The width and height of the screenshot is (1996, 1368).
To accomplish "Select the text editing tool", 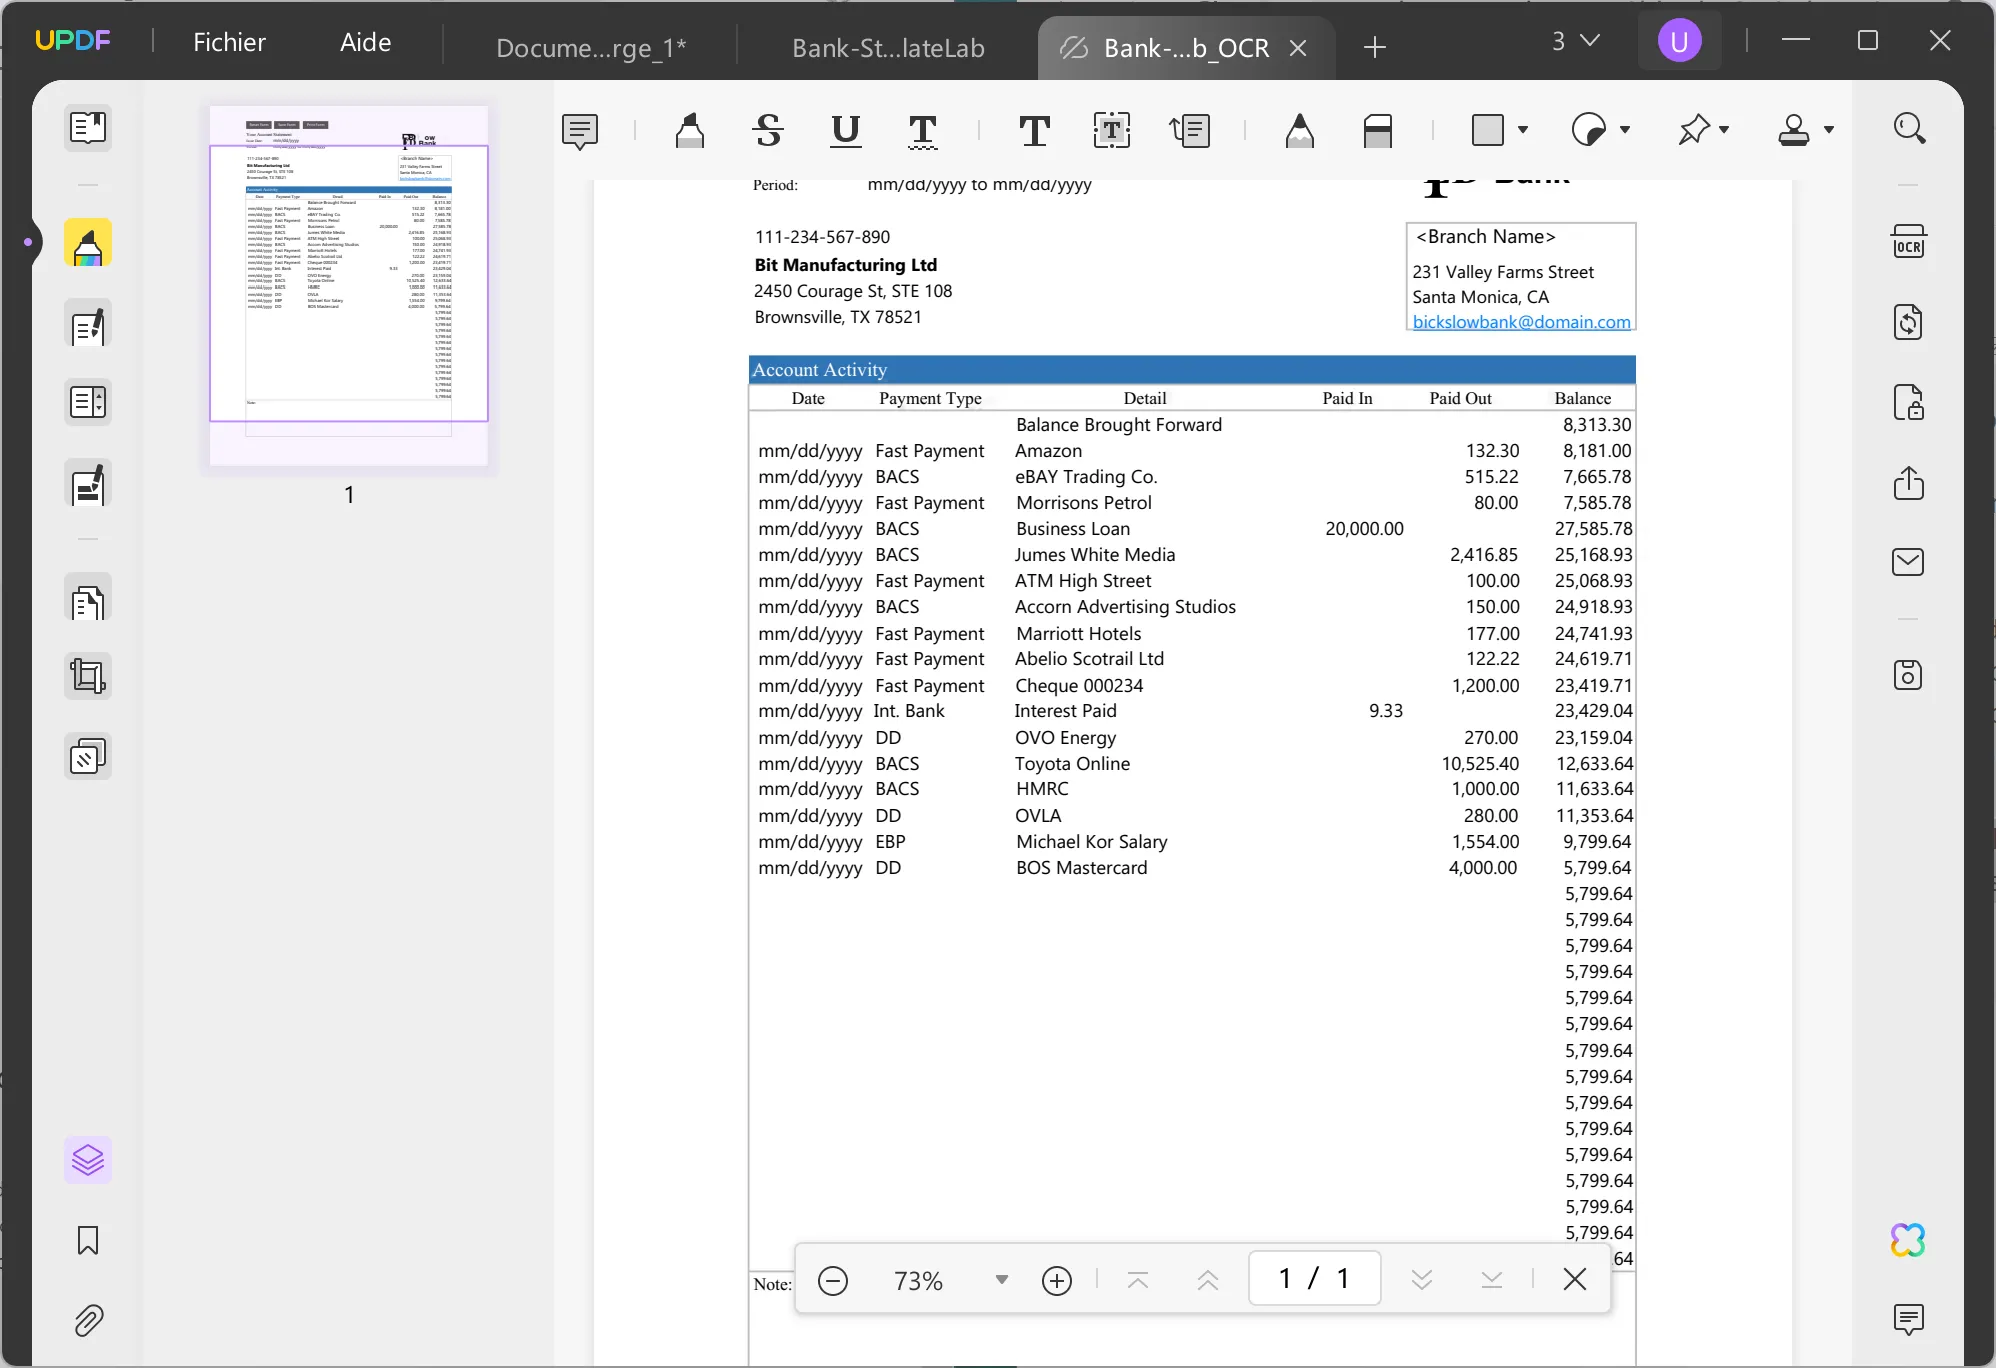I will (1112, 129).
